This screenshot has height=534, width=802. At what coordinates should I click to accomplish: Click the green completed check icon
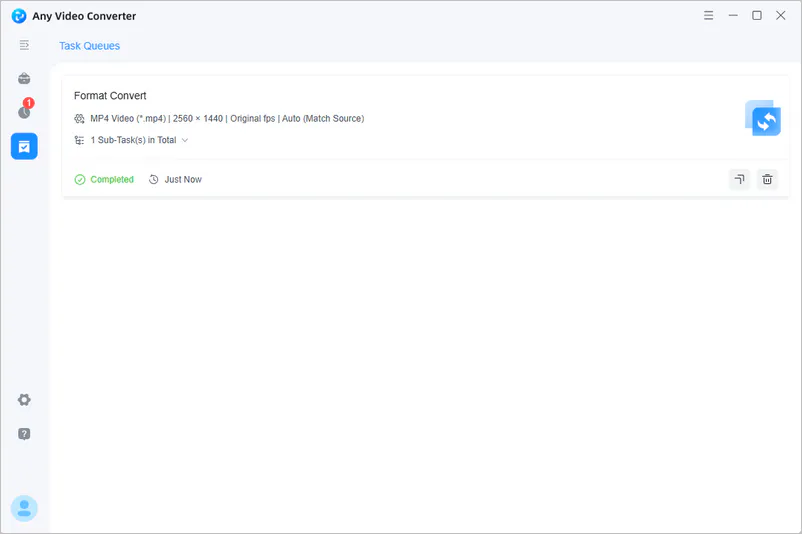[x=80, y=180]
